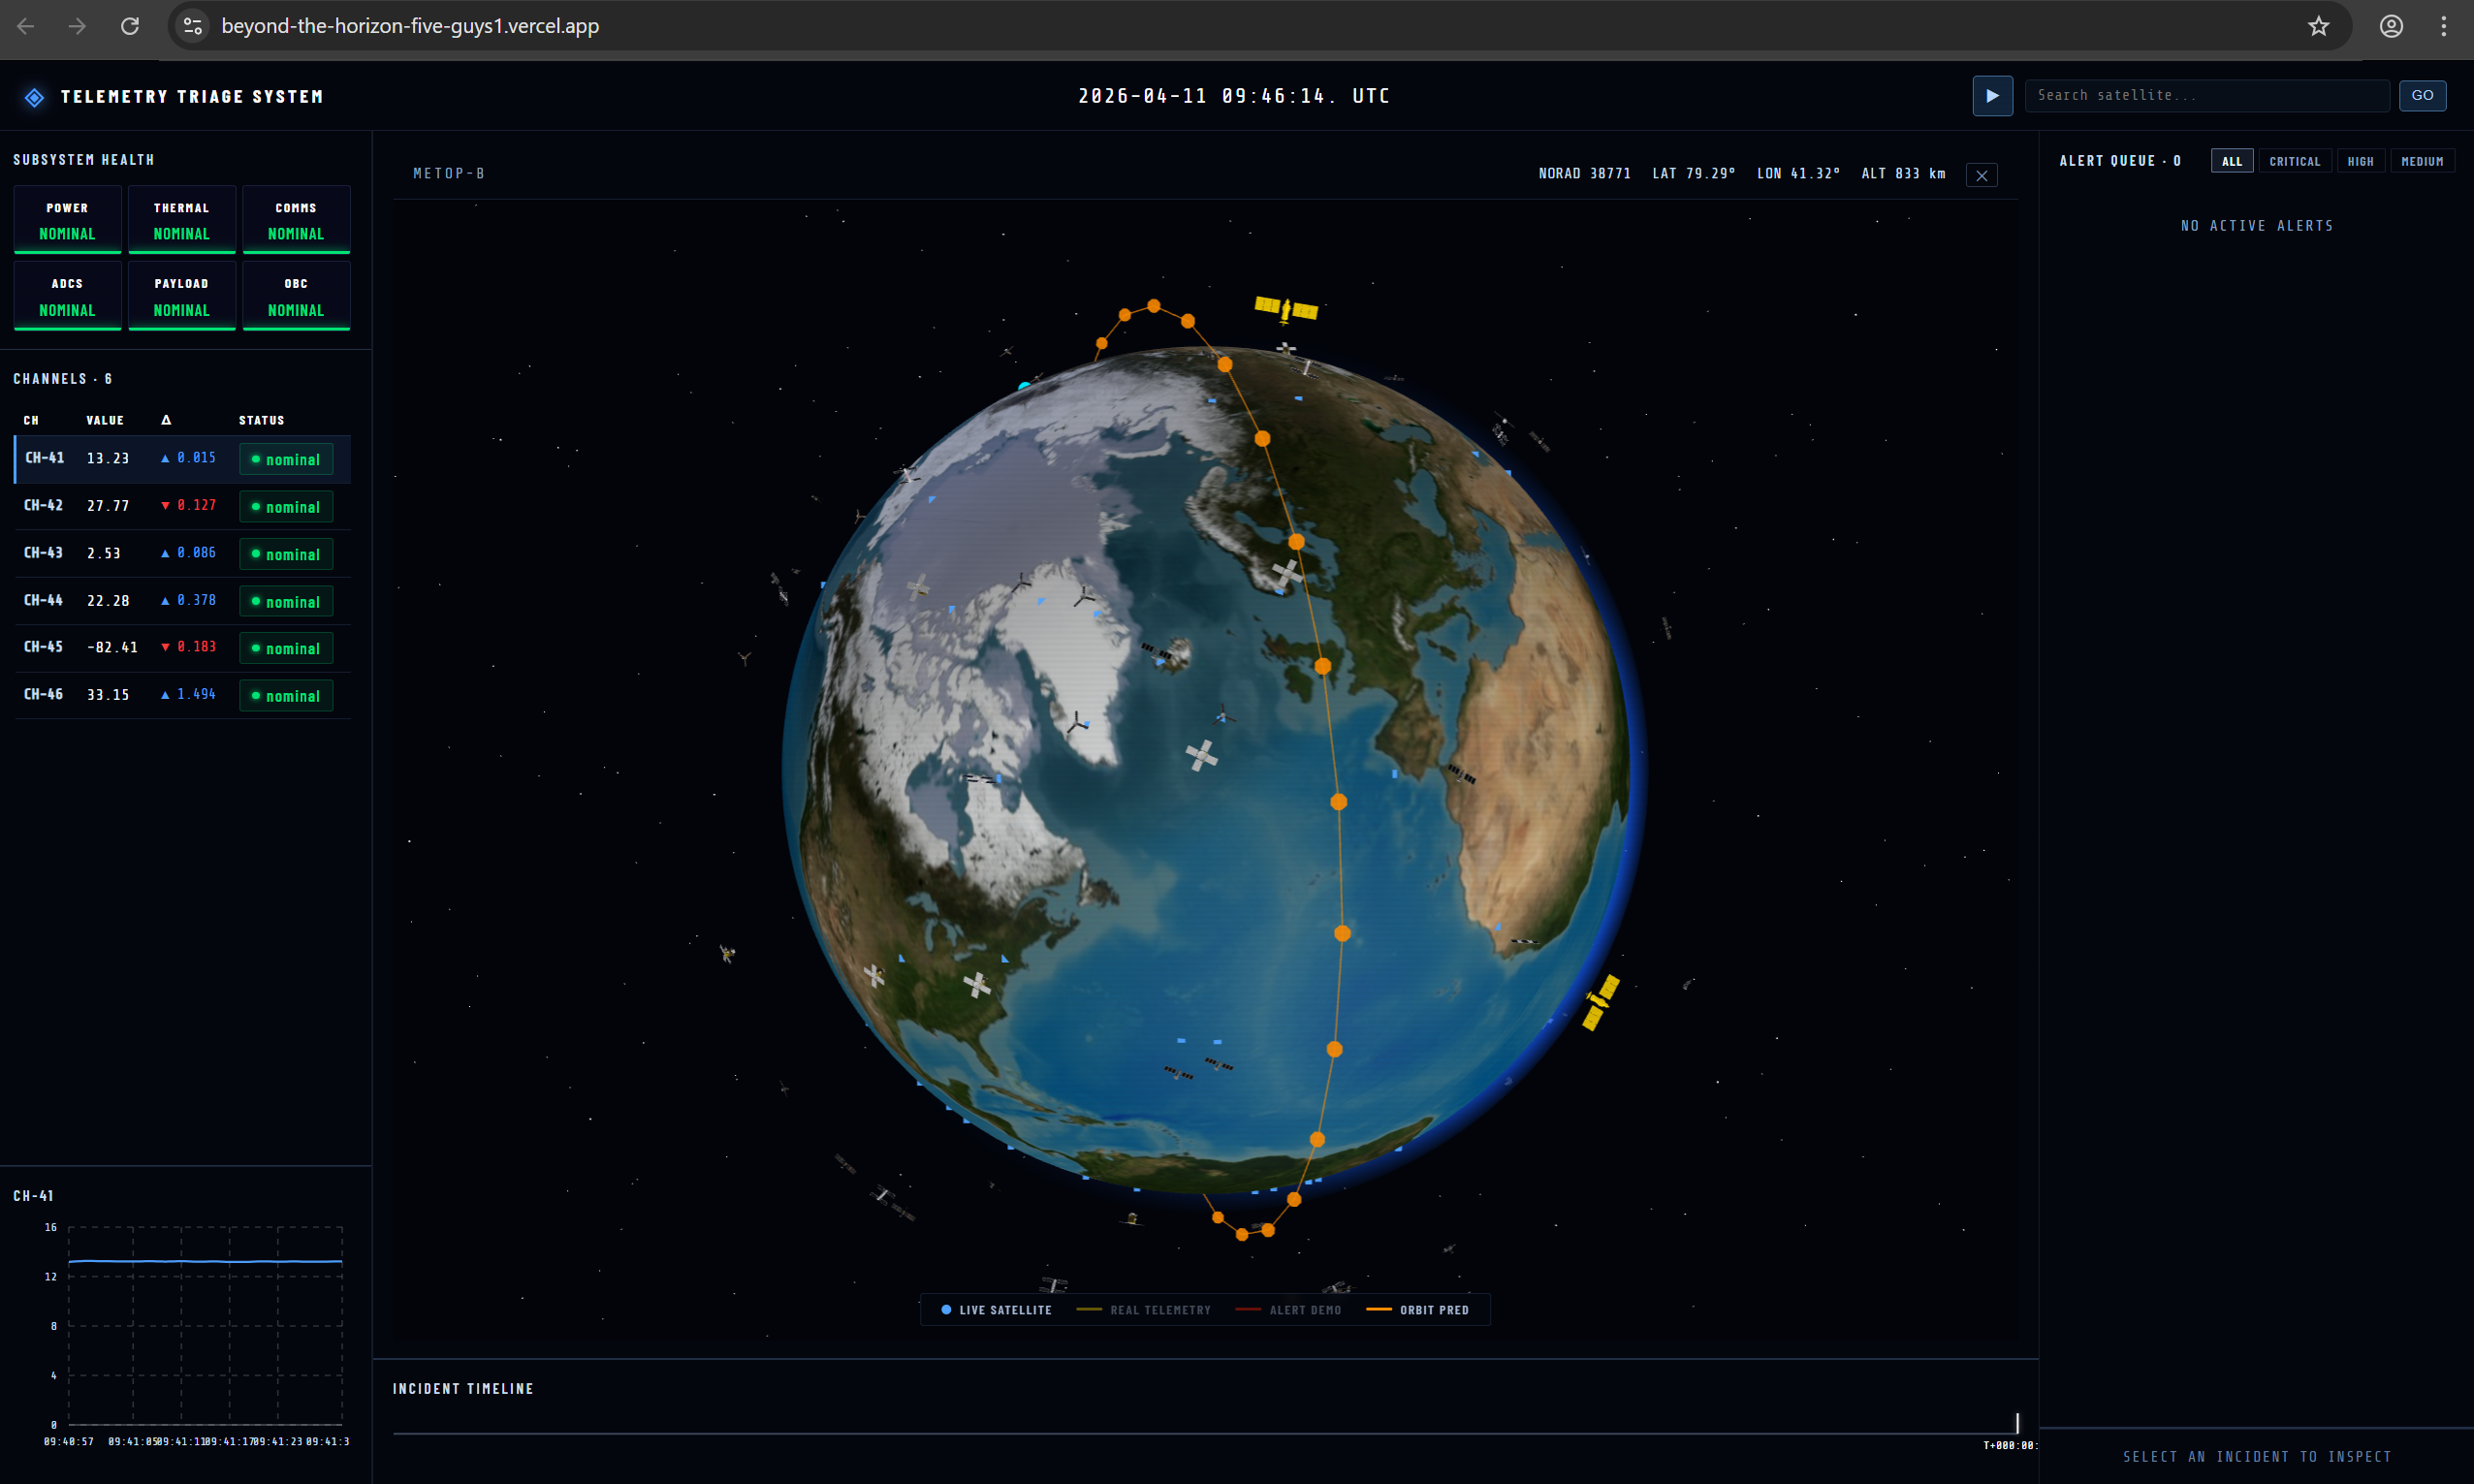Click the incident timeline playhead marker
The width and height of the screenshot is (2474, 1484).
tap(2016, 1422)
